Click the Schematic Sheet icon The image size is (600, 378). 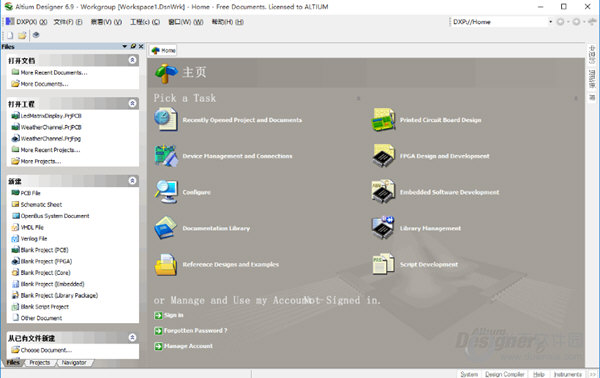tap(15, 204)
